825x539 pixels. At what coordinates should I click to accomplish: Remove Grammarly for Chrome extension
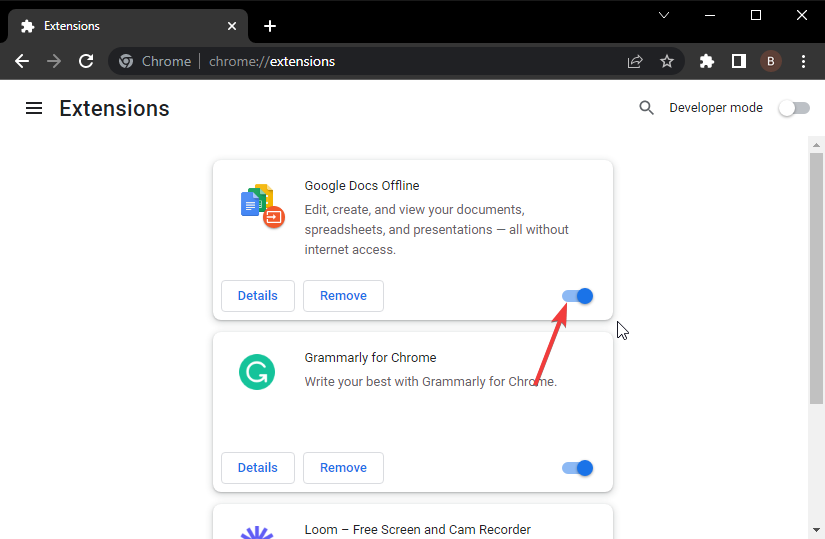click(x=343, y=468)
